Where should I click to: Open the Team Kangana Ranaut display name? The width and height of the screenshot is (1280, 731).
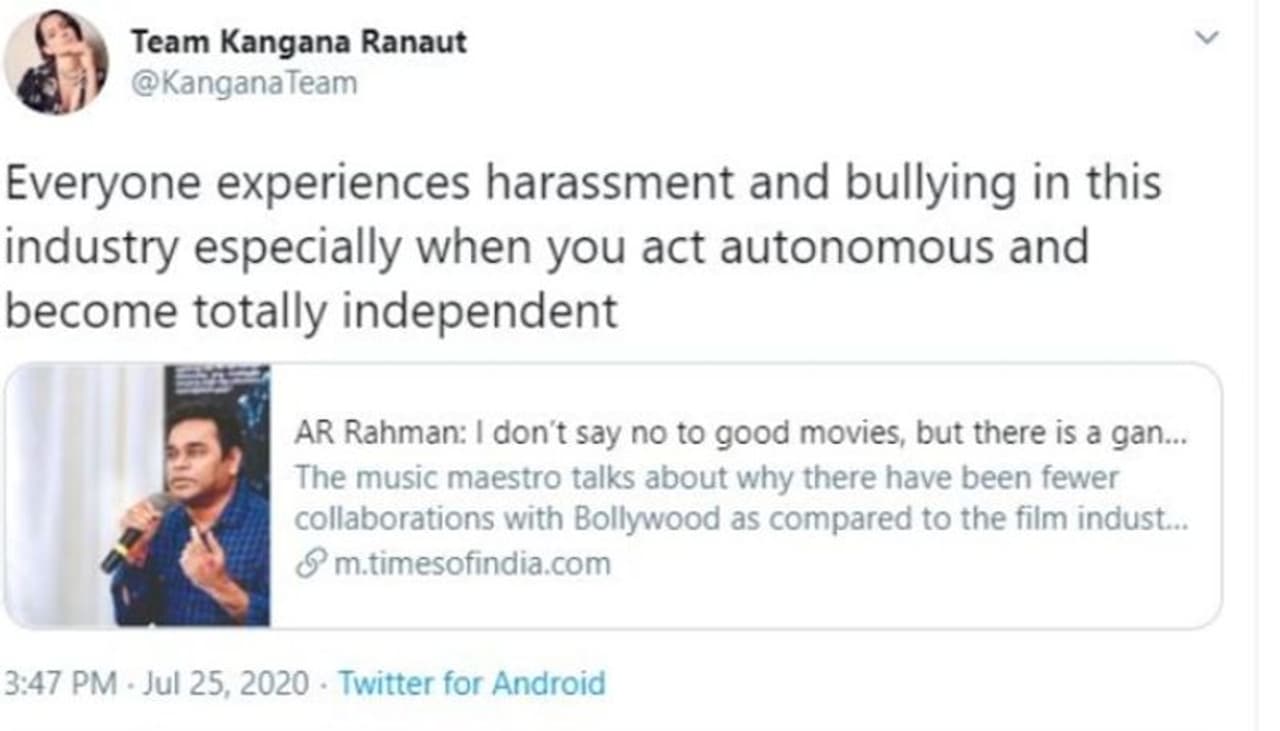pyautogui.click(x=299, y=42)
